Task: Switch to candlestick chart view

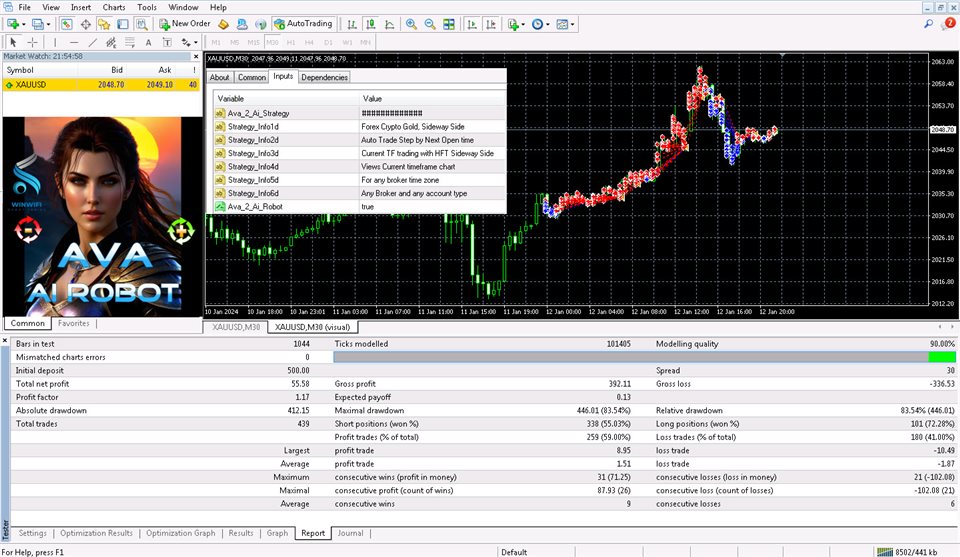Action: (x=370, y=24)
